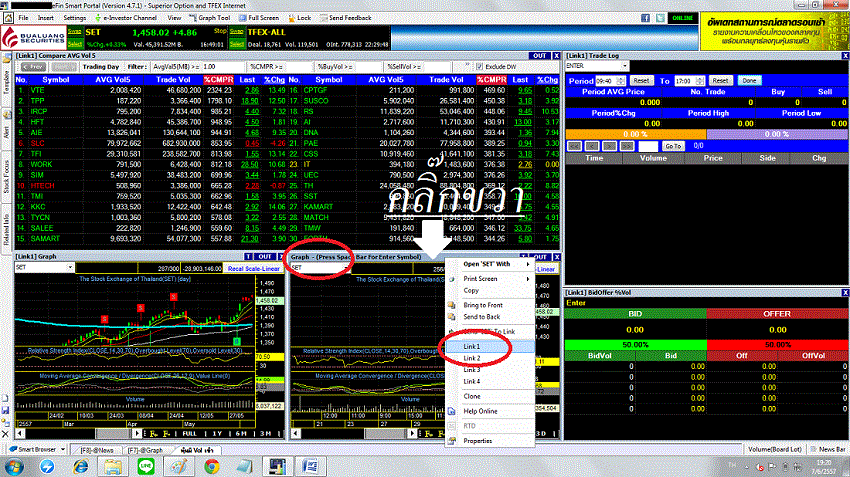Open the View menu
The image size is (850, 477).
[x=174, y=18]
